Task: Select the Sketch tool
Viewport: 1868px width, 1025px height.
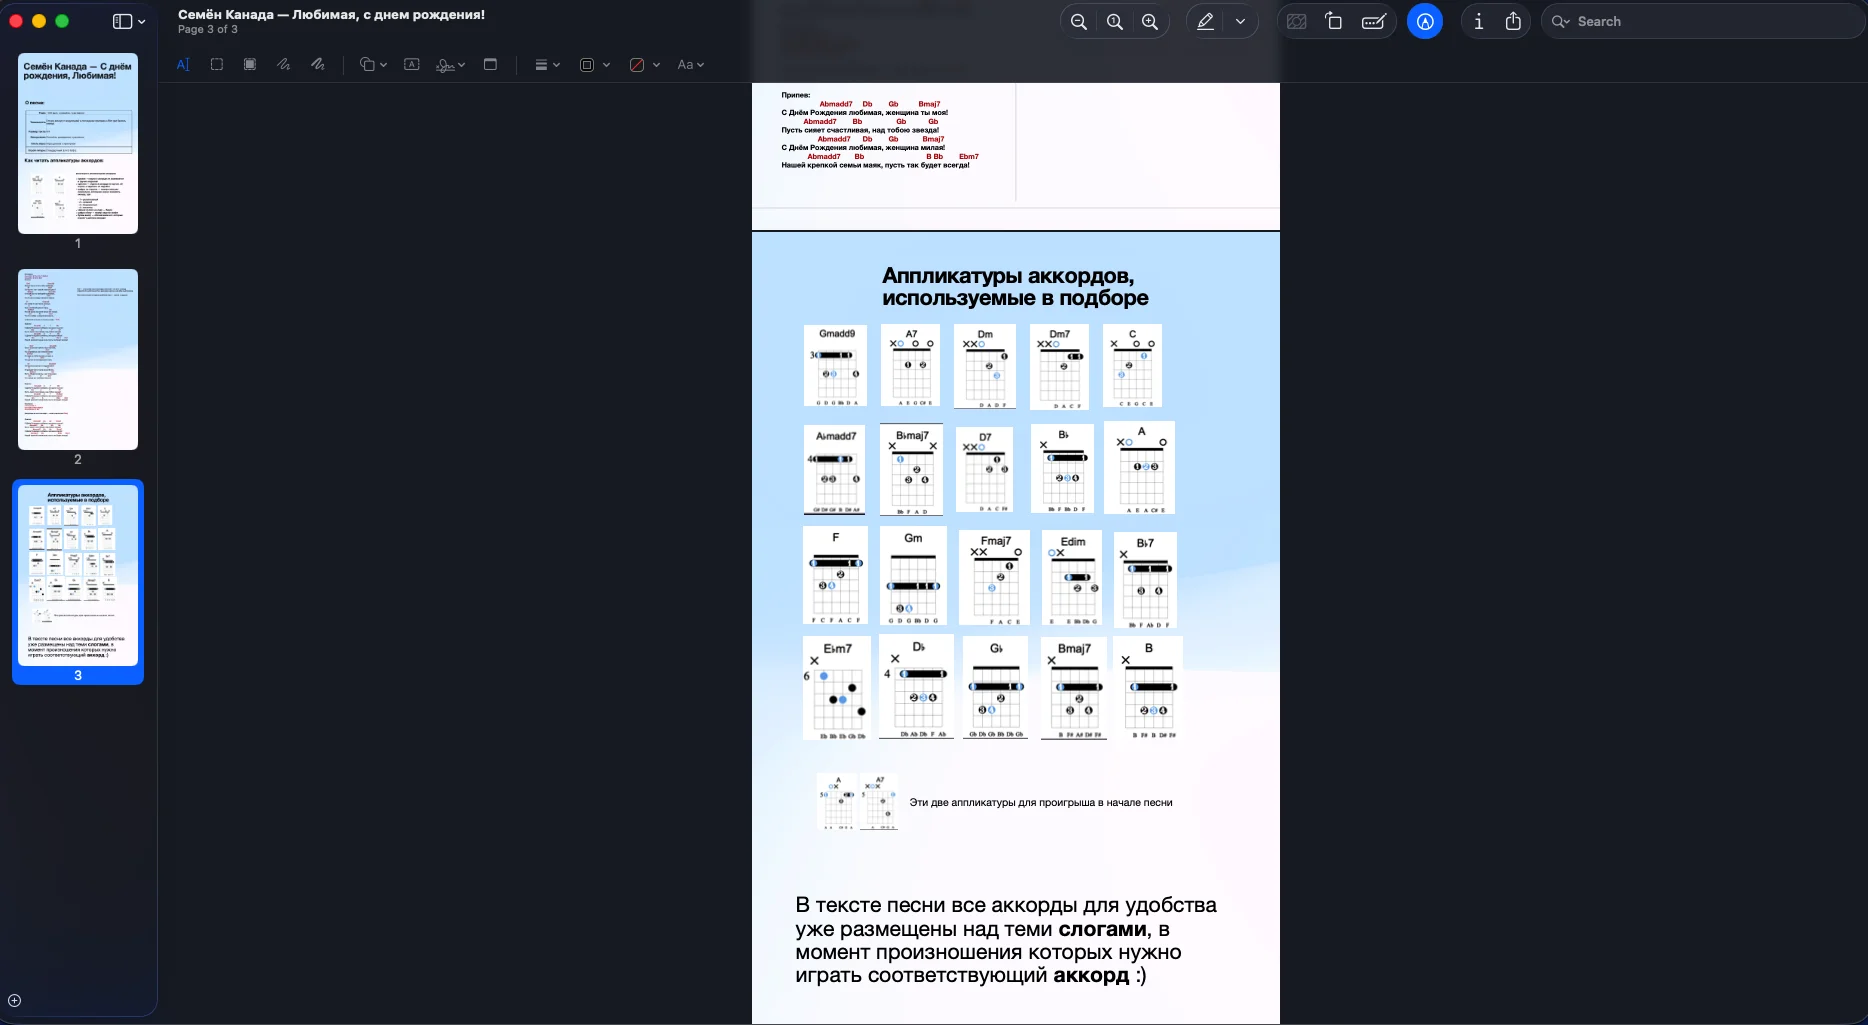Action: click(284, 65)
